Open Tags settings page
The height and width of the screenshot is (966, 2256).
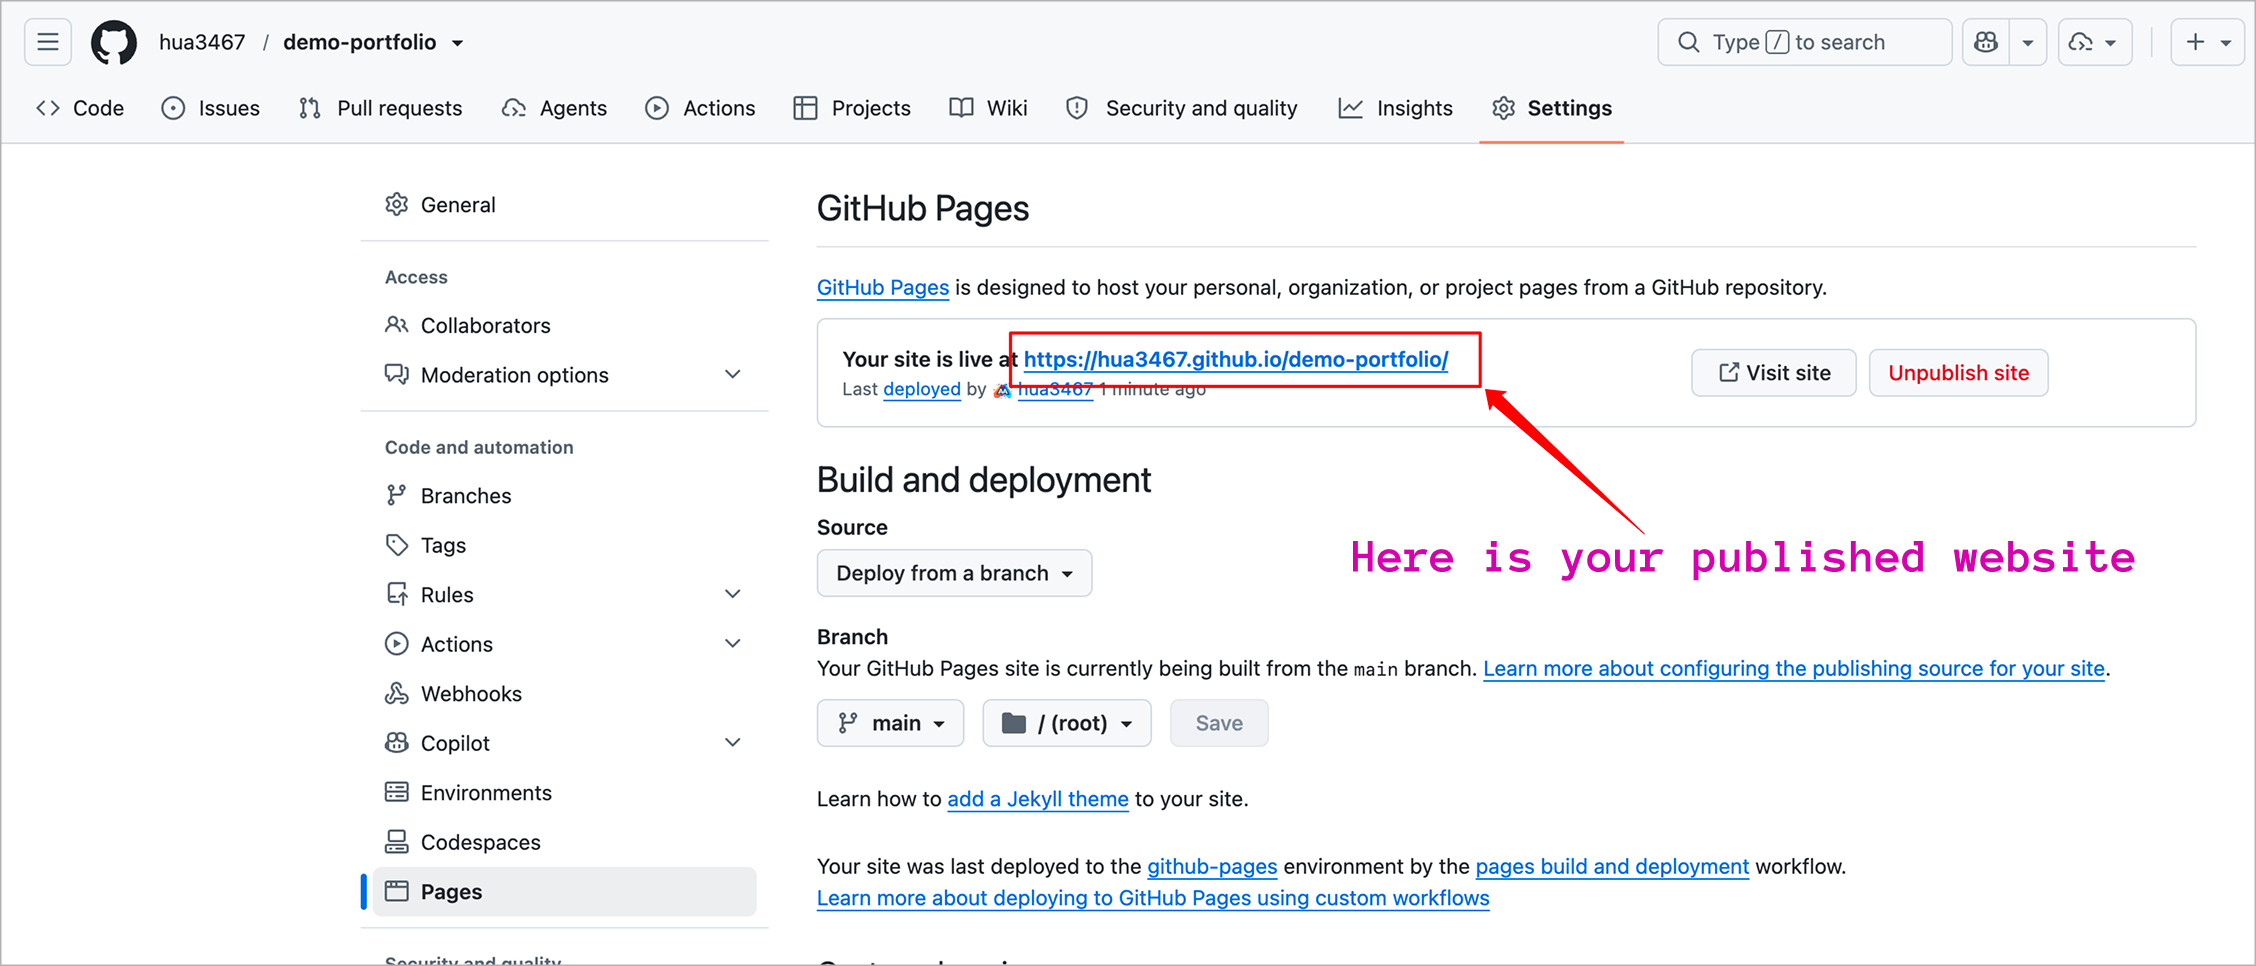(x=565, y=545)
